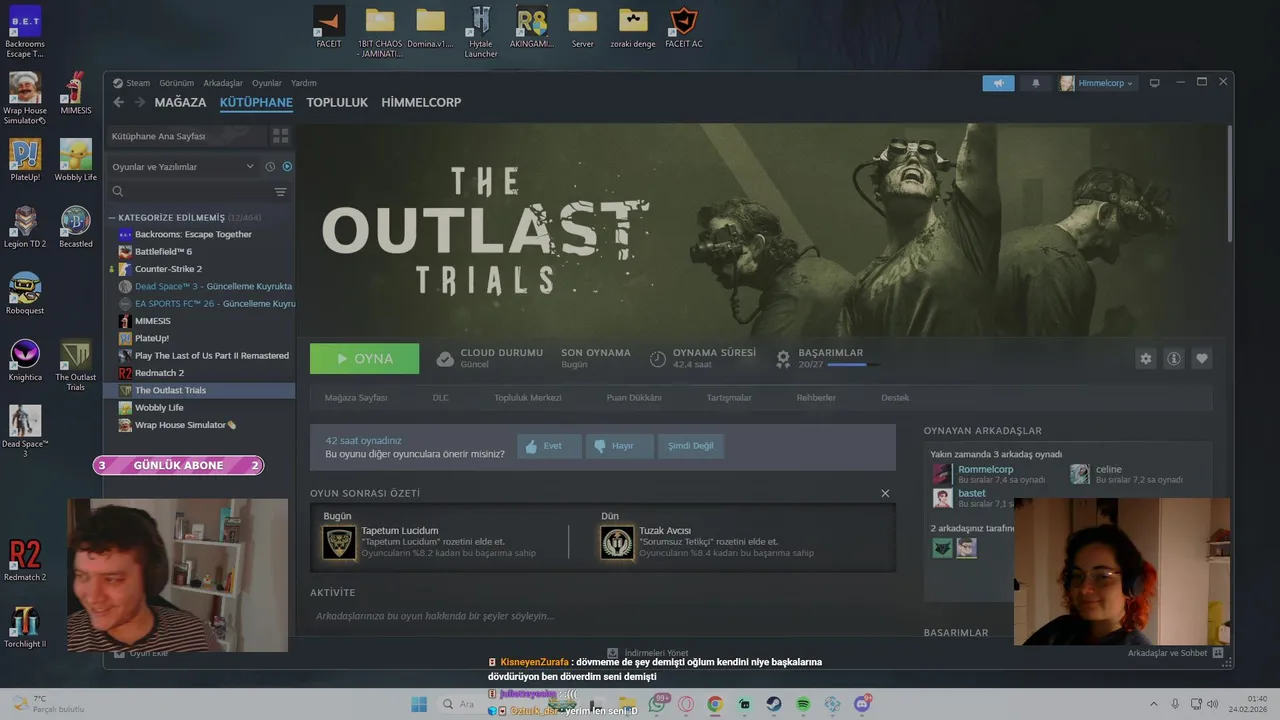This screenshot has height=720, width=1280.
Task: Open HİMMELCORP profile tab
Action: pyautogui.click(x=421, y=102)
